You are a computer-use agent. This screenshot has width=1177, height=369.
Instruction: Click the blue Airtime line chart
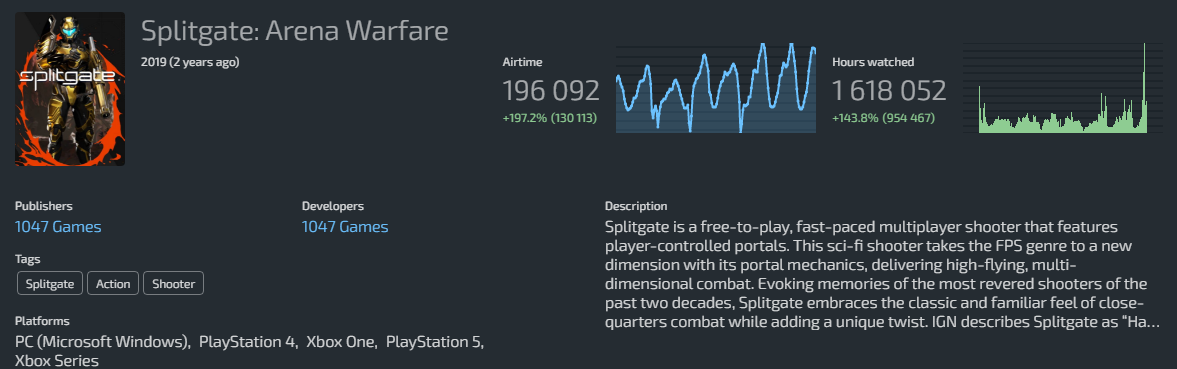tap(716, 88)
